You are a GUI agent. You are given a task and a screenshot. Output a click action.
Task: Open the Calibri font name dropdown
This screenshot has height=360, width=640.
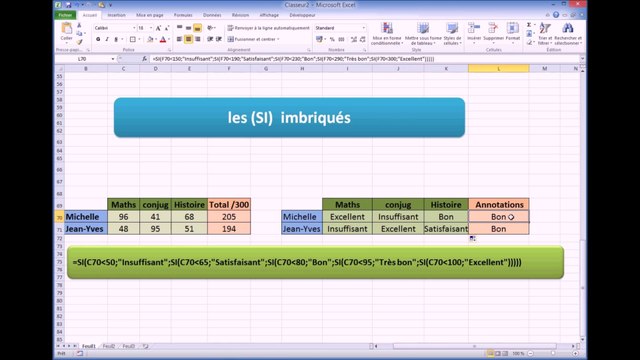[x=134, y=28]
